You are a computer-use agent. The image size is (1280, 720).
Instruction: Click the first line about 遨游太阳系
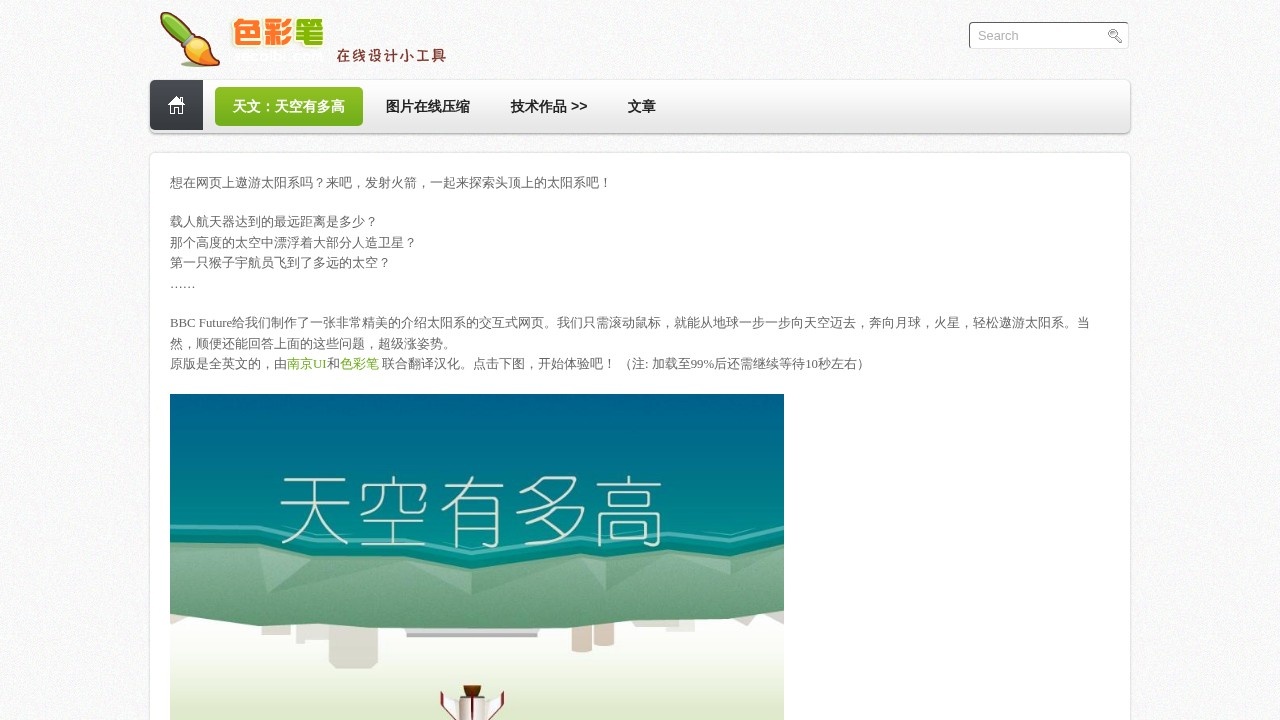389,183
